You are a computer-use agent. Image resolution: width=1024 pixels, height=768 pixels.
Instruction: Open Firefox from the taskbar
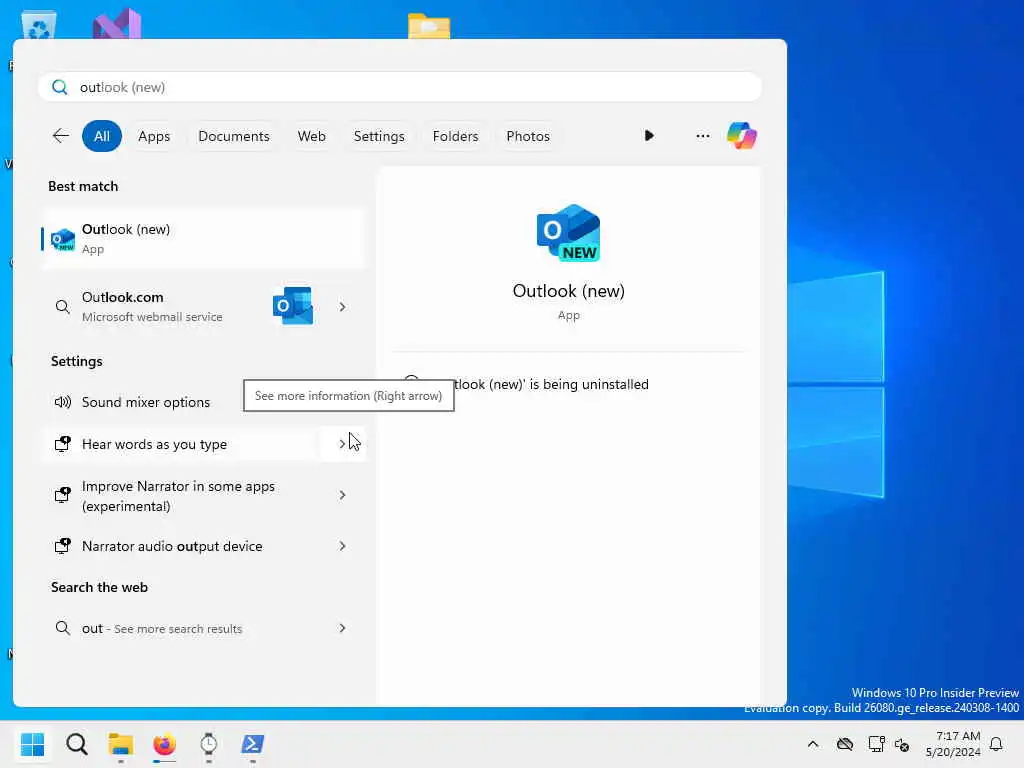click(165, 744)
